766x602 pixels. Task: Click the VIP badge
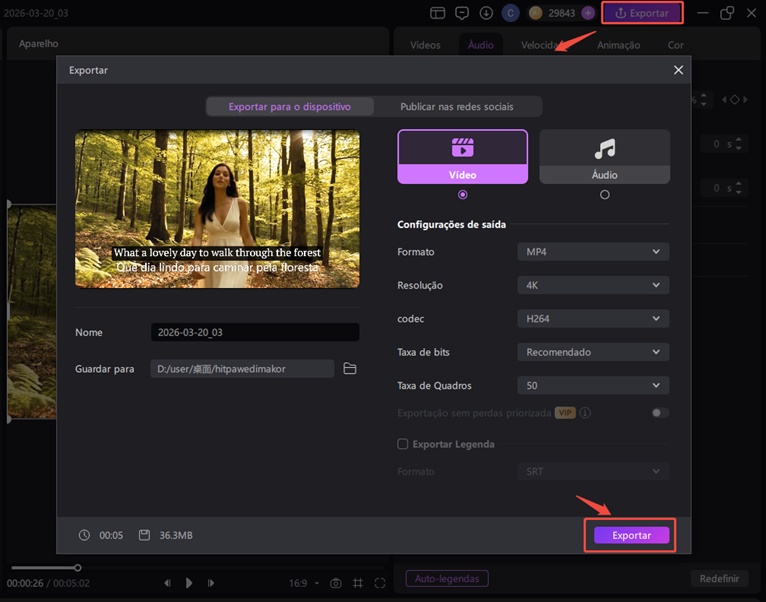click(565, 413)
